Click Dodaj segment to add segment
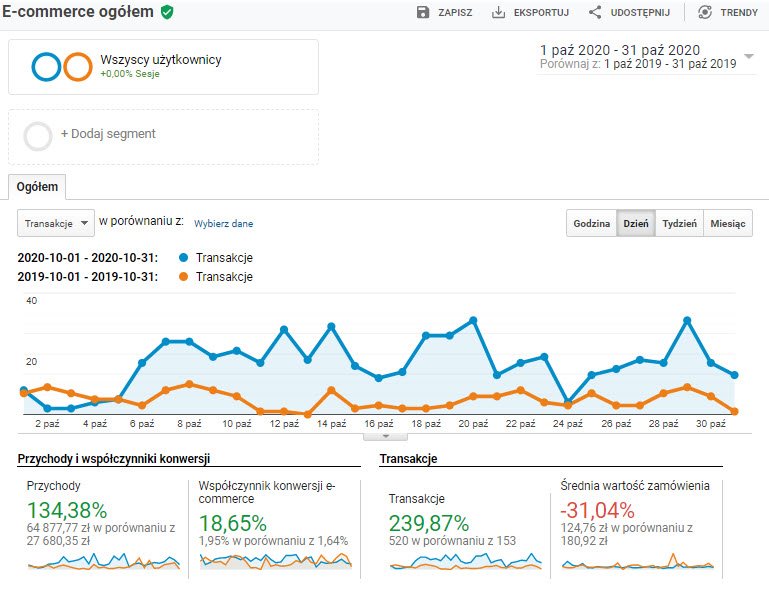Screen dimensions: 769x596 tap(108, 134)
